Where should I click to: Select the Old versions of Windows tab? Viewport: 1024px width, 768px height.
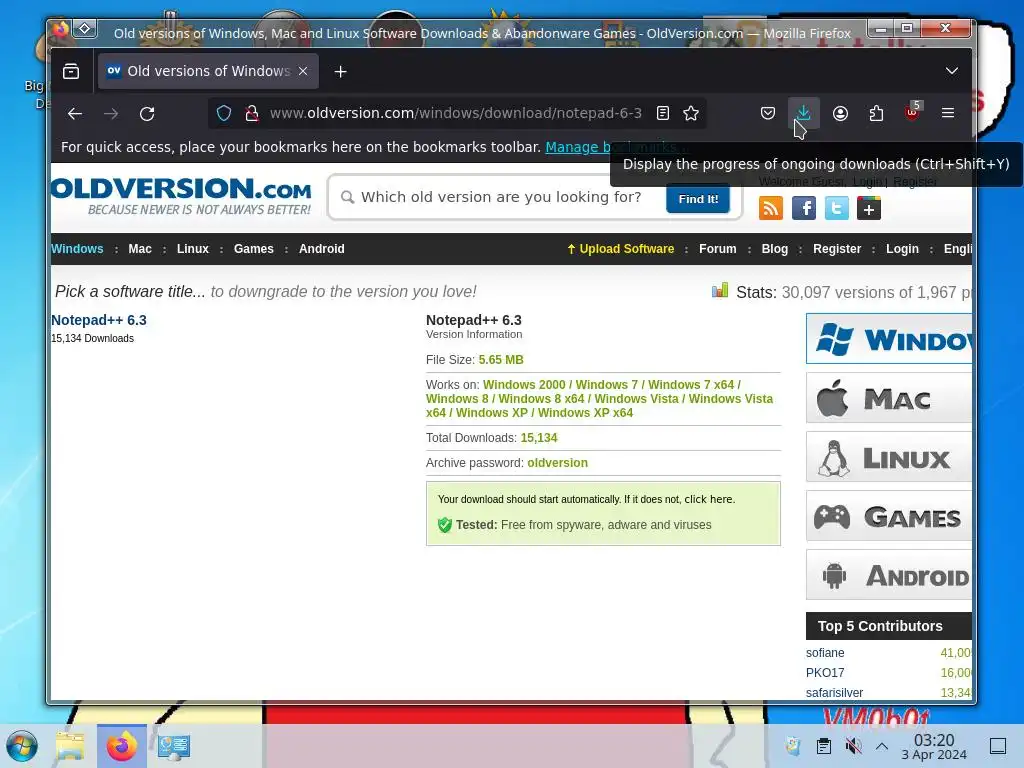[208, 71]
